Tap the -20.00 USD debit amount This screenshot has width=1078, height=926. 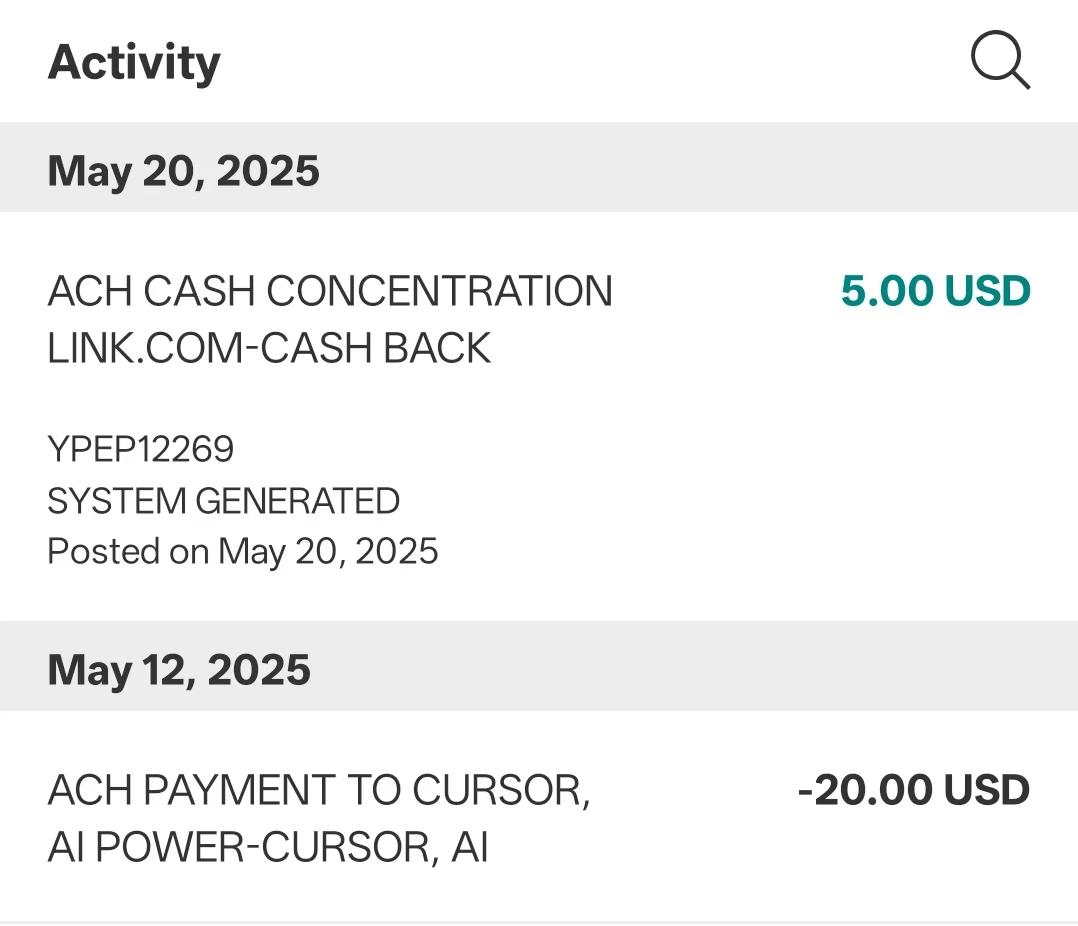pyautogui.click(x=914, y=790)
